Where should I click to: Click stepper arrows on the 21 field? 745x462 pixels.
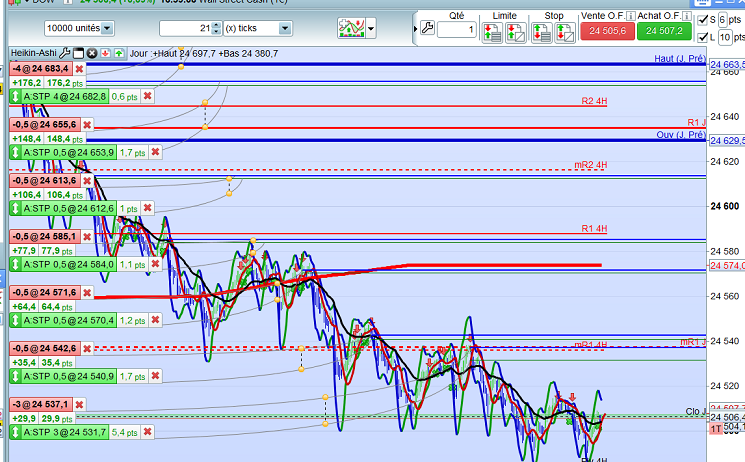pyautogui.click(x=216, y=29)
